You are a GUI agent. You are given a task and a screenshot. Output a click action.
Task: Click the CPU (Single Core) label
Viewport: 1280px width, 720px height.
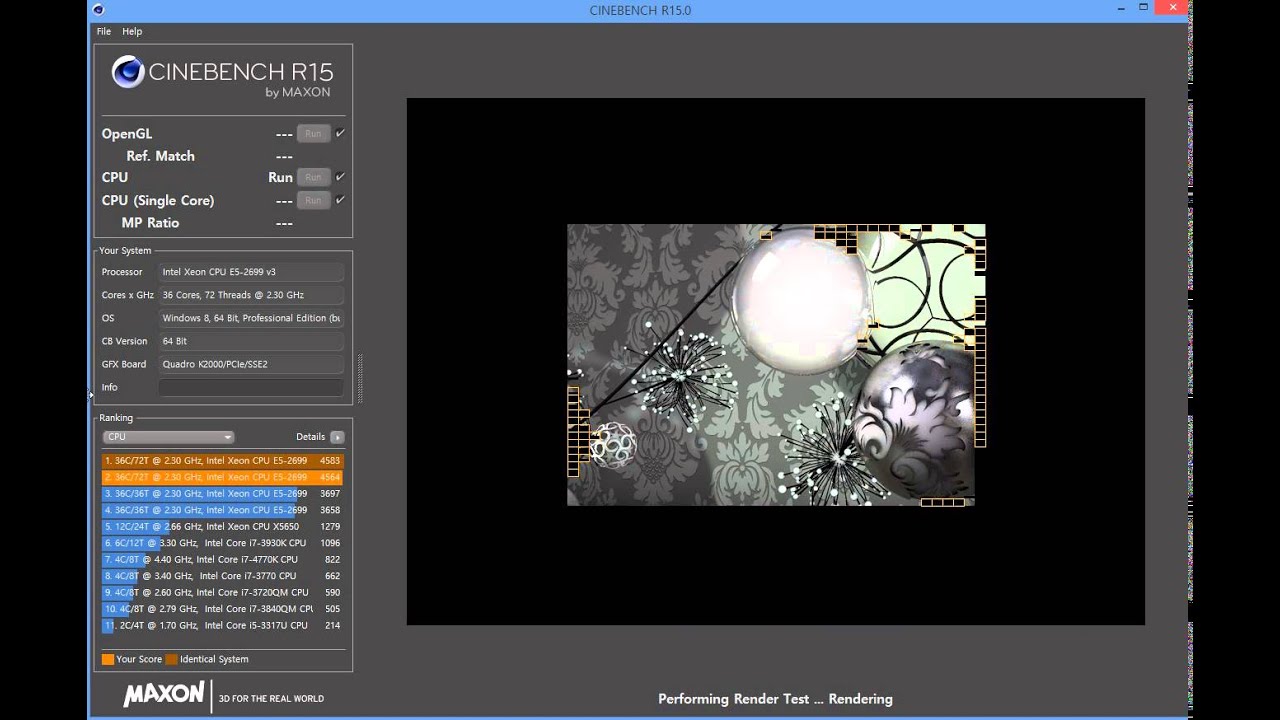coord(158,201)
